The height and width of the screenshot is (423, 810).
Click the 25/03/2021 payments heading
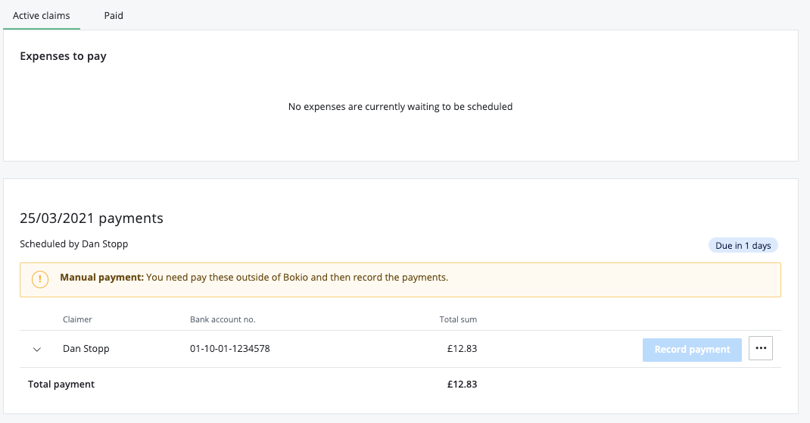(x=91, y=218)
